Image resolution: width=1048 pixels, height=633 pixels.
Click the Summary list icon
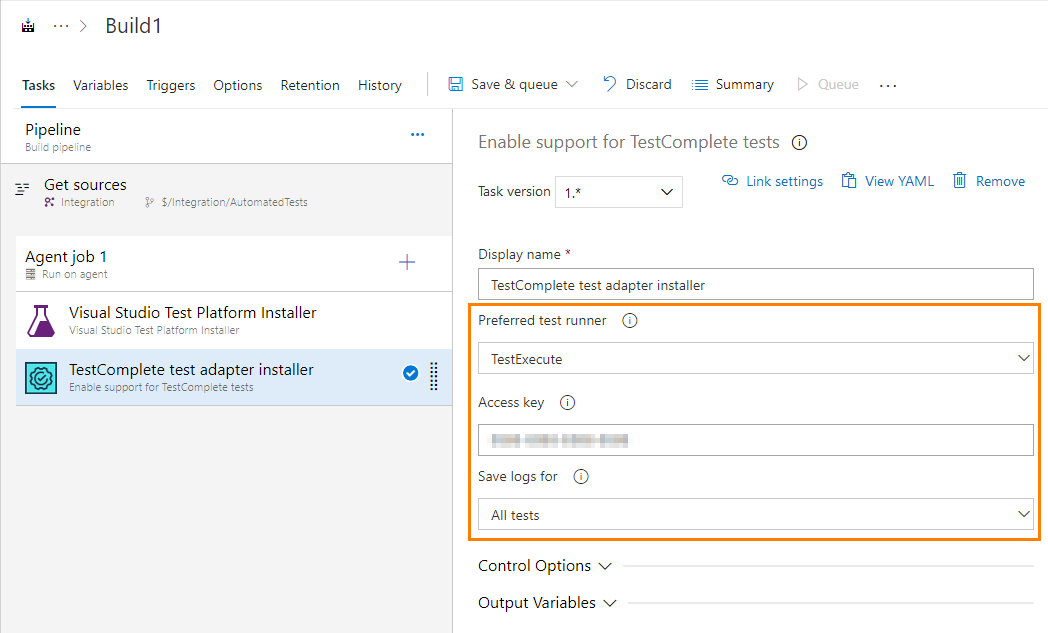pyautogui.click(x=700, y=85)
